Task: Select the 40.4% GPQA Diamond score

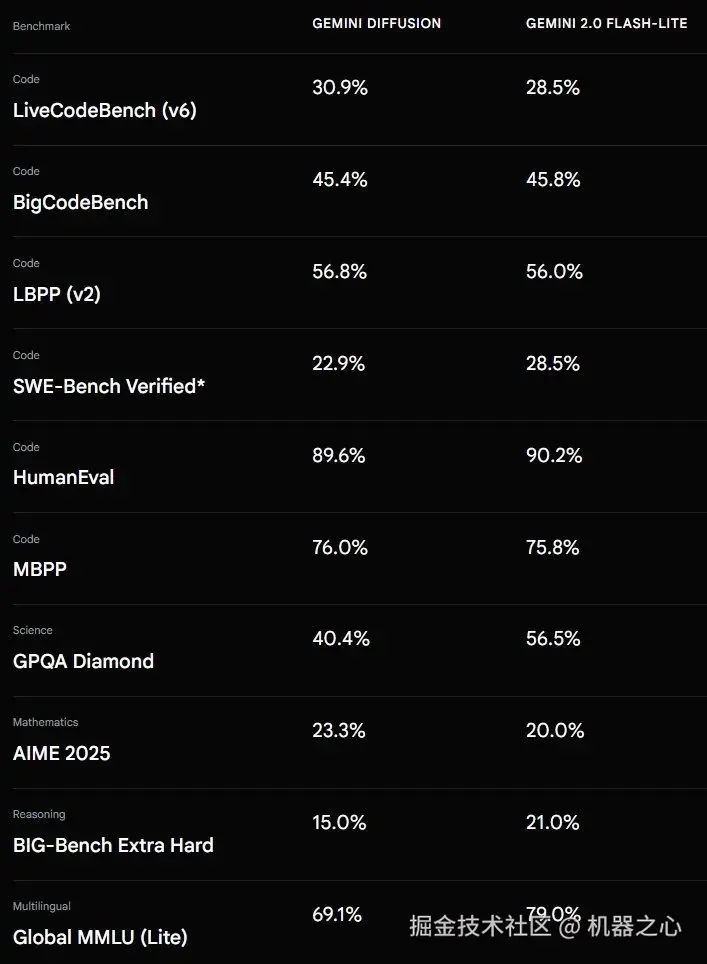Action: 341,639
